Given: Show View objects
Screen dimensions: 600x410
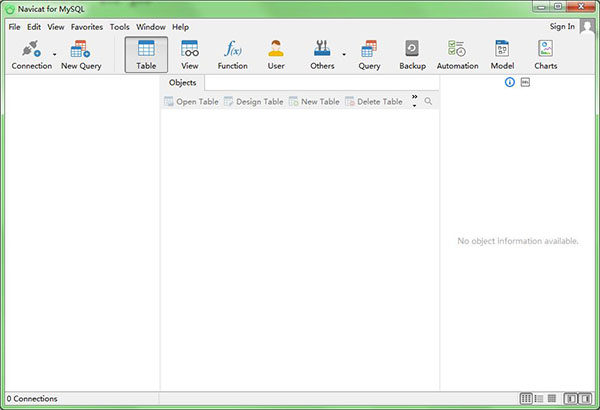Looking at the screenshot, I should tap(190, 55).
